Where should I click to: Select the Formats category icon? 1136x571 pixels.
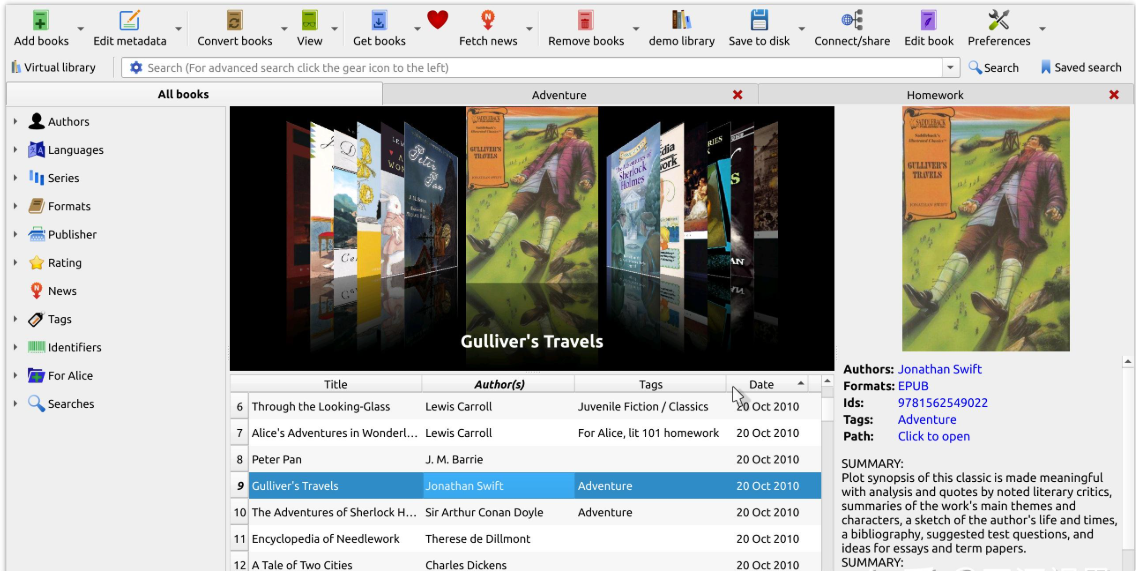[x=36, y=206]
